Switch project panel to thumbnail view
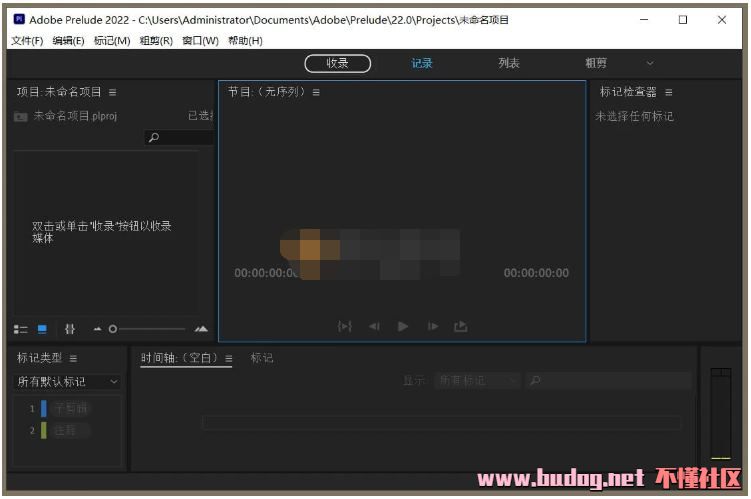The image size is (751, 499). coord(42,329)
